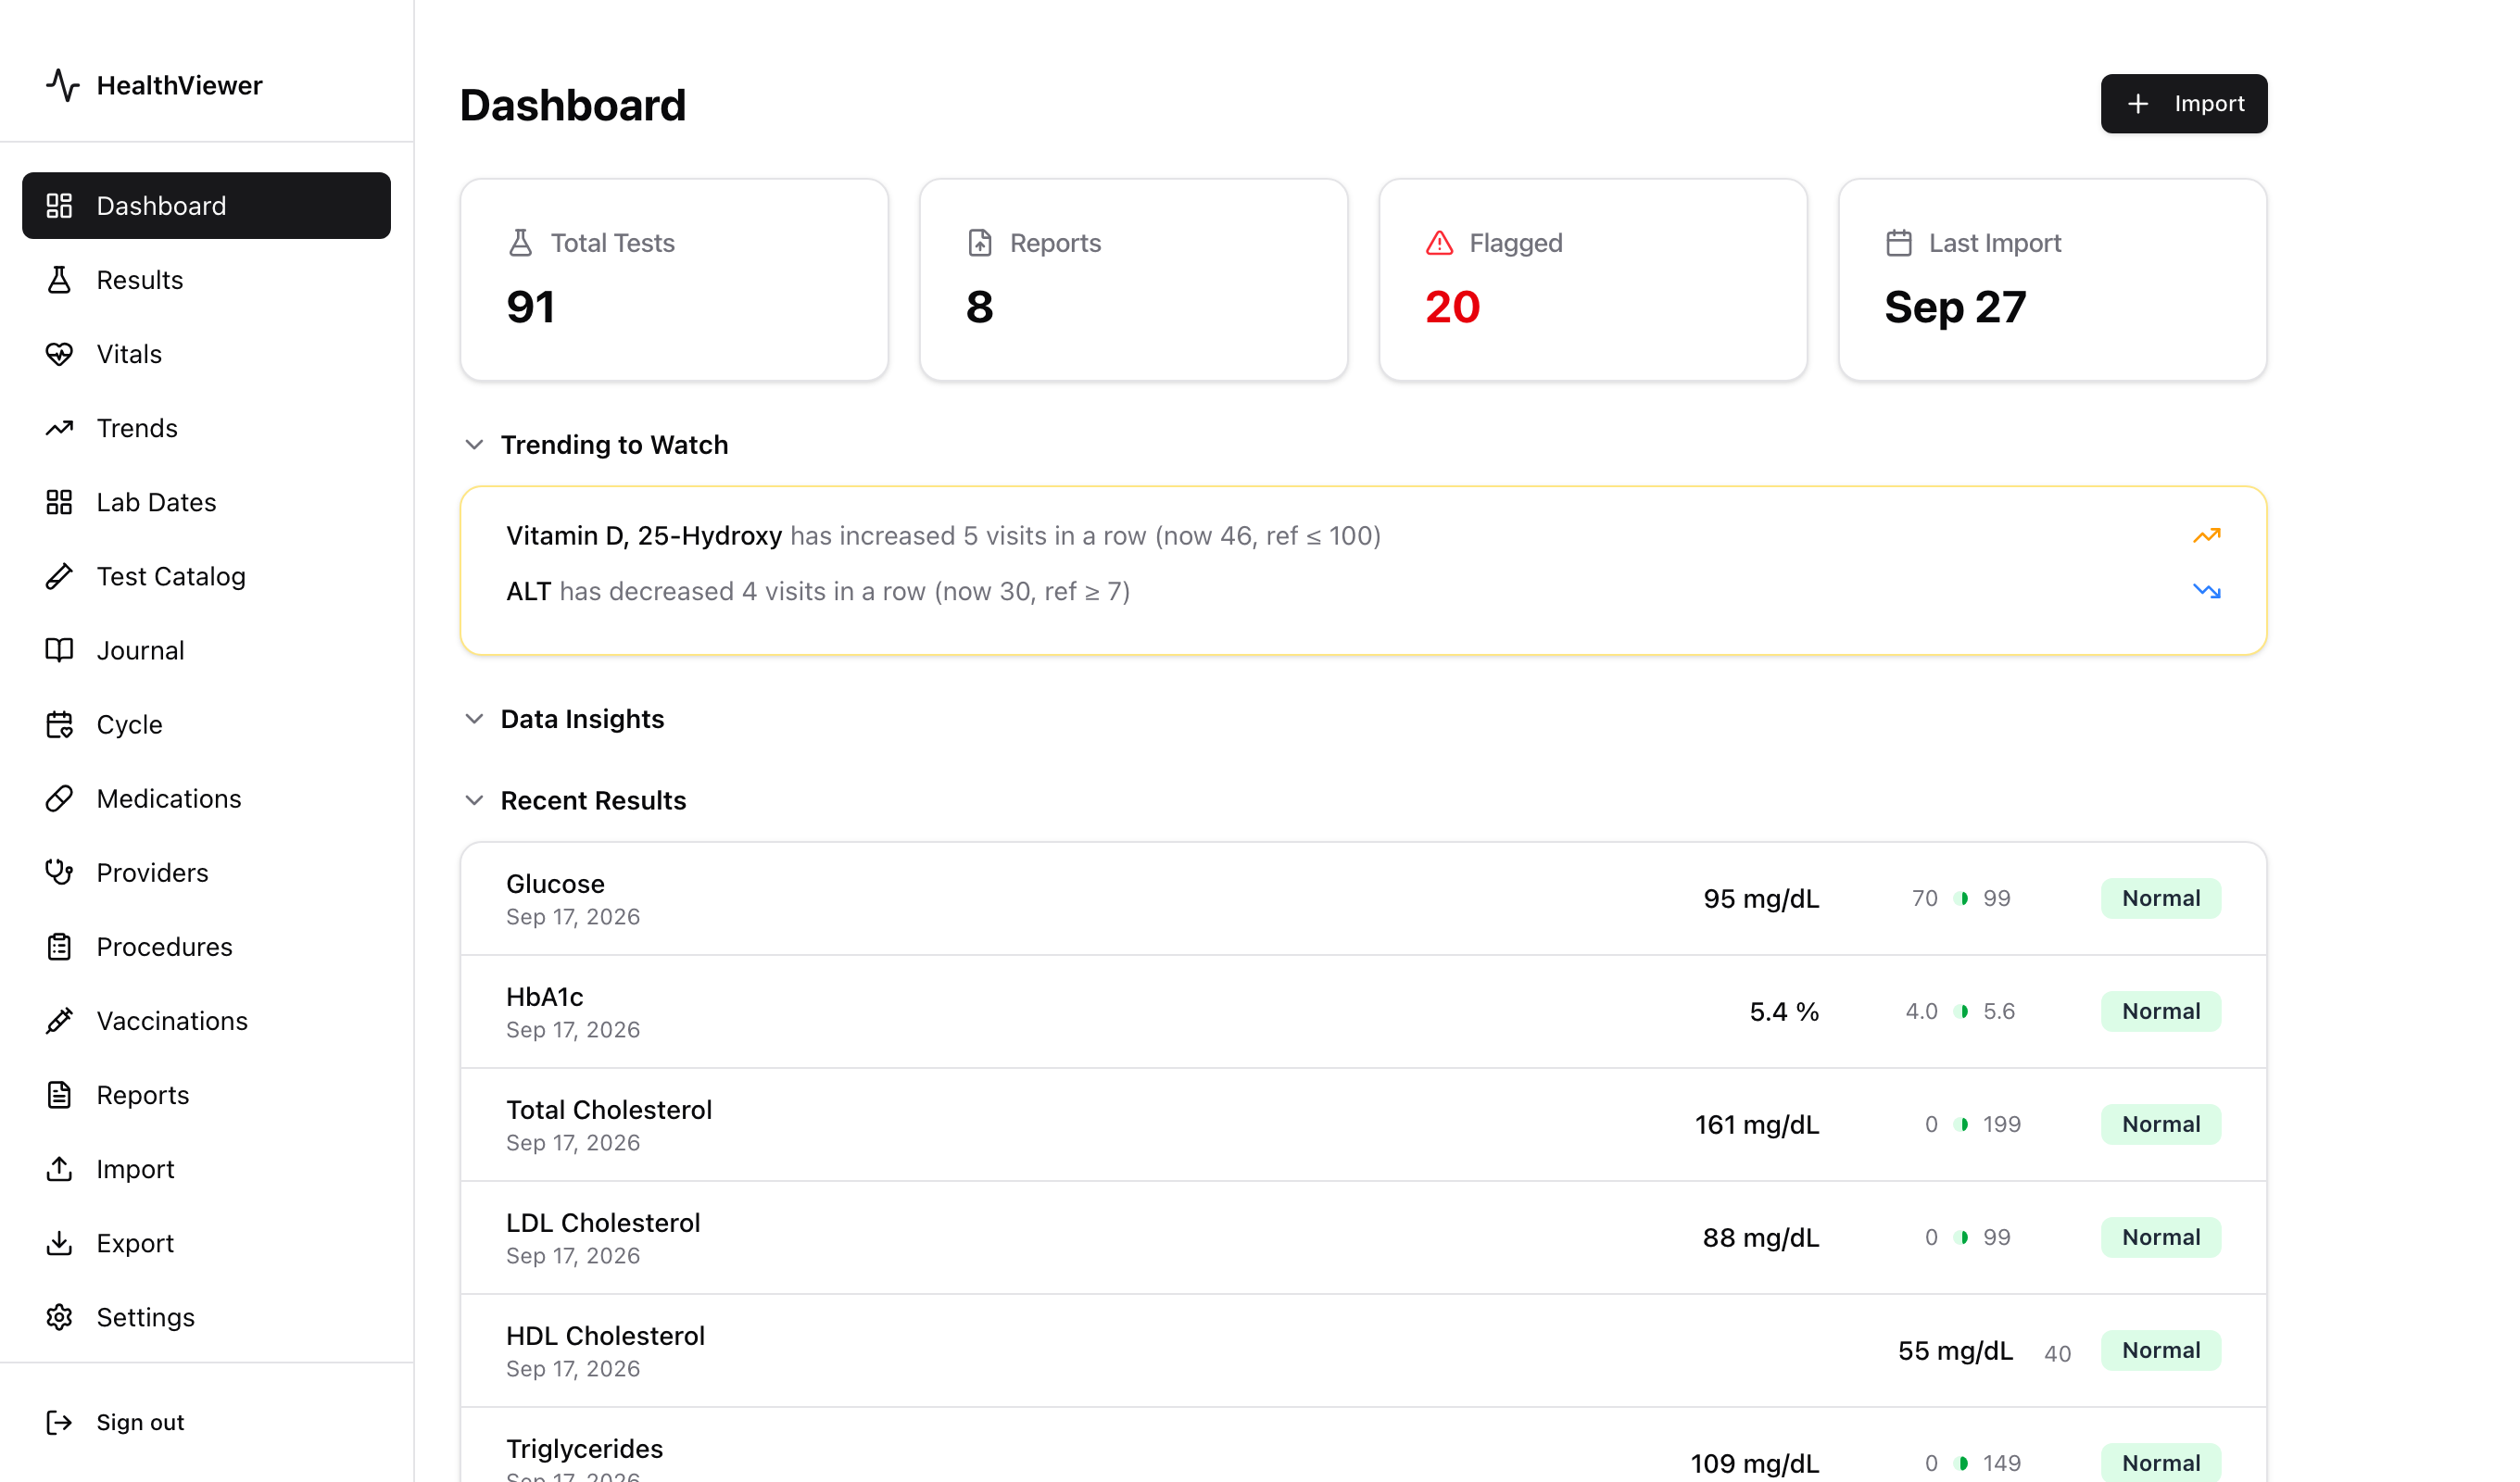Go to the Results page
The width and height of the screenshot is (2520, 1482).
point(206,280)
